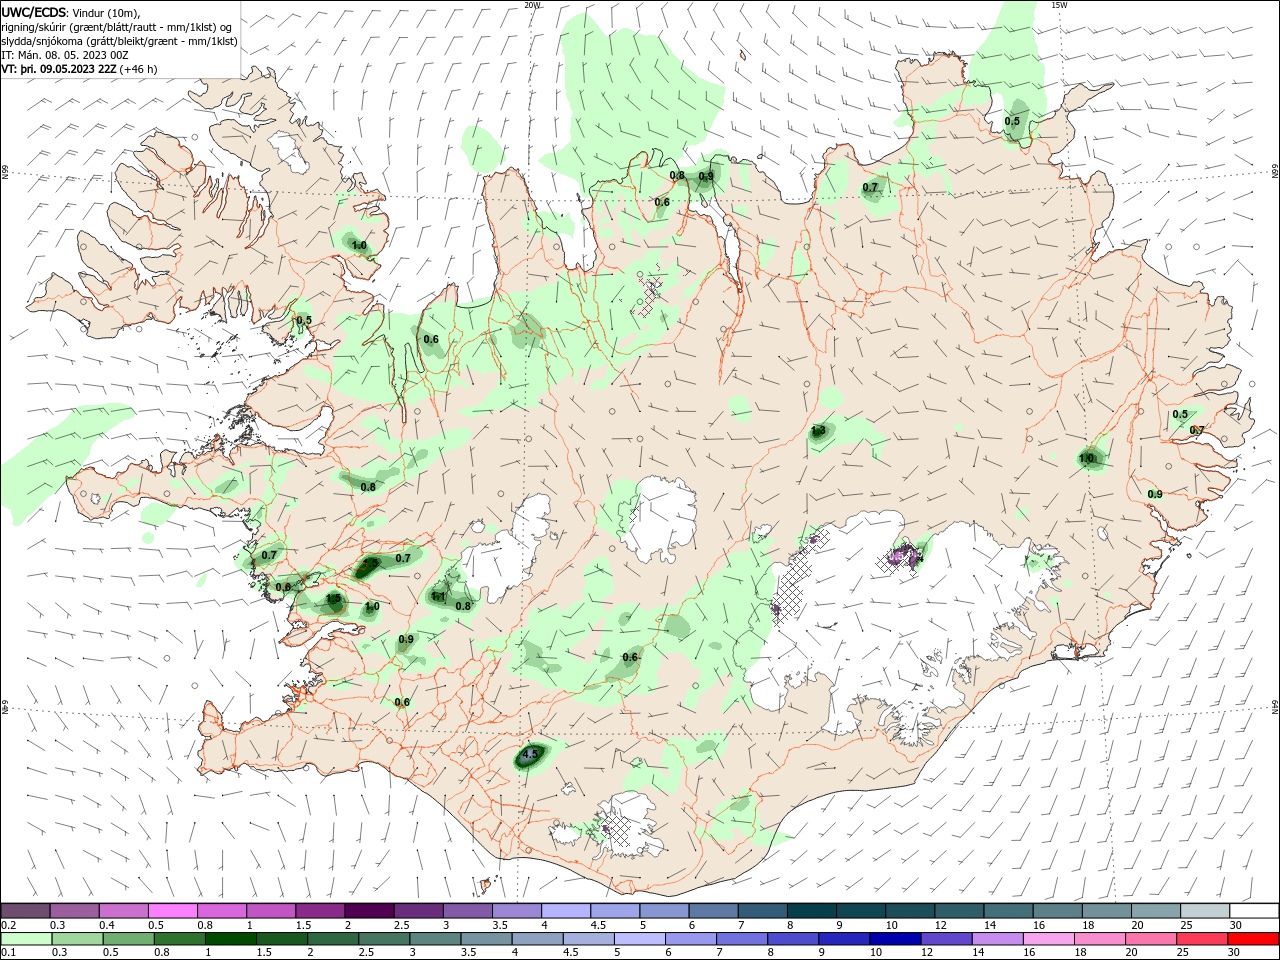The image size is (1280, 960).
Task: Click the light purple 14 rain scale swatch
Action: pos(996,939)
